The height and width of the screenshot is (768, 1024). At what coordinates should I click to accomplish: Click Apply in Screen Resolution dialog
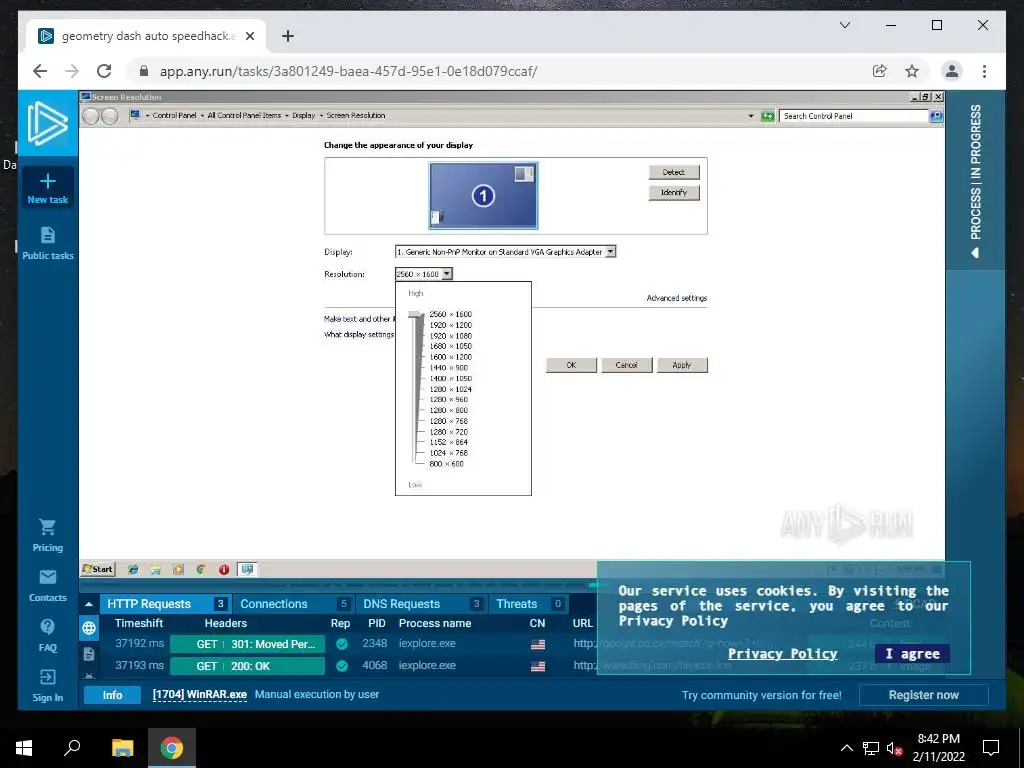(682, 365)
